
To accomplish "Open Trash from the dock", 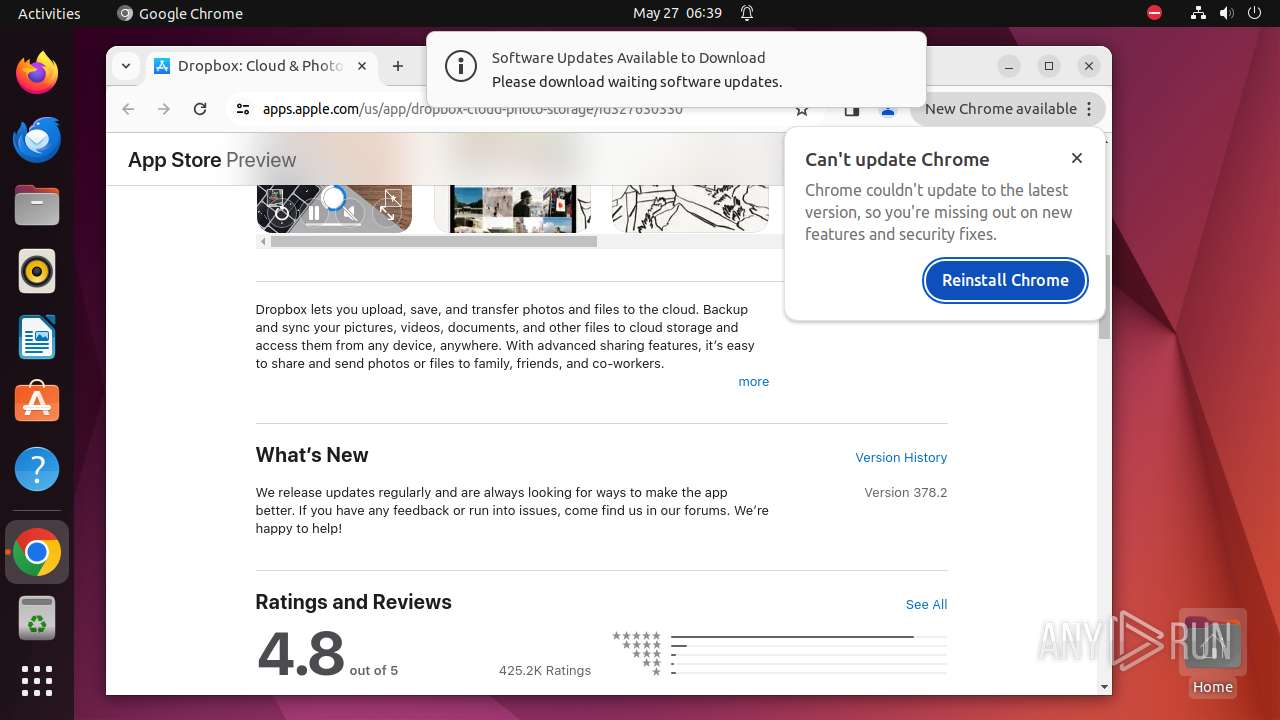I will coord(37,618).
